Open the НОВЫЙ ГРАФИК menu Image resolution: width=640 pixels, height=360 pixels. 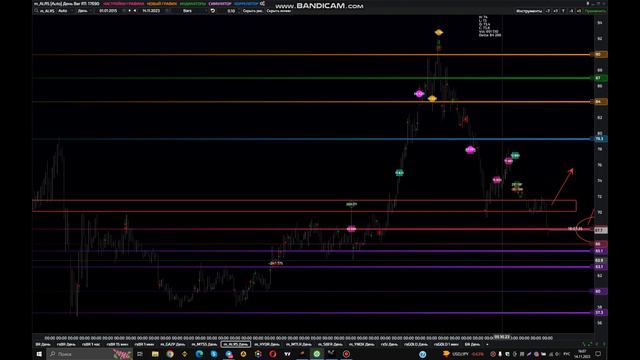pyautogui.click(x=162, y=4)
